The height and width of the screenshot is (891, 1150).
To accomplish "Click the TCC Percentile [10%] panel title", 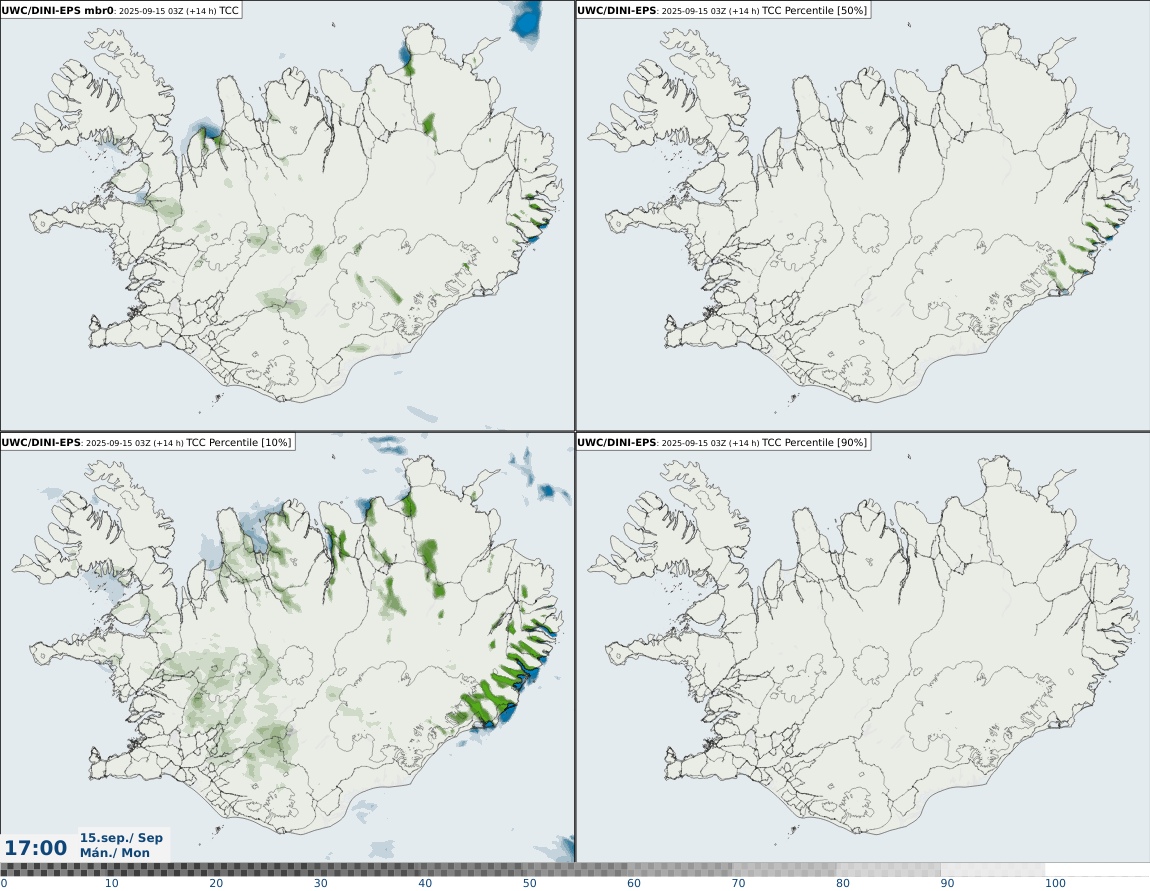I will [x=147, y=442].
